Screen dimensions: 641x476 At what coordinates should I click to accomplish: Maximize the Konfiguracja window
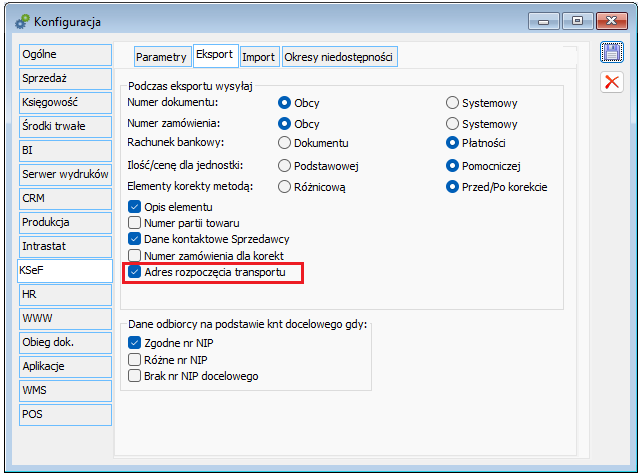(577, 21)
